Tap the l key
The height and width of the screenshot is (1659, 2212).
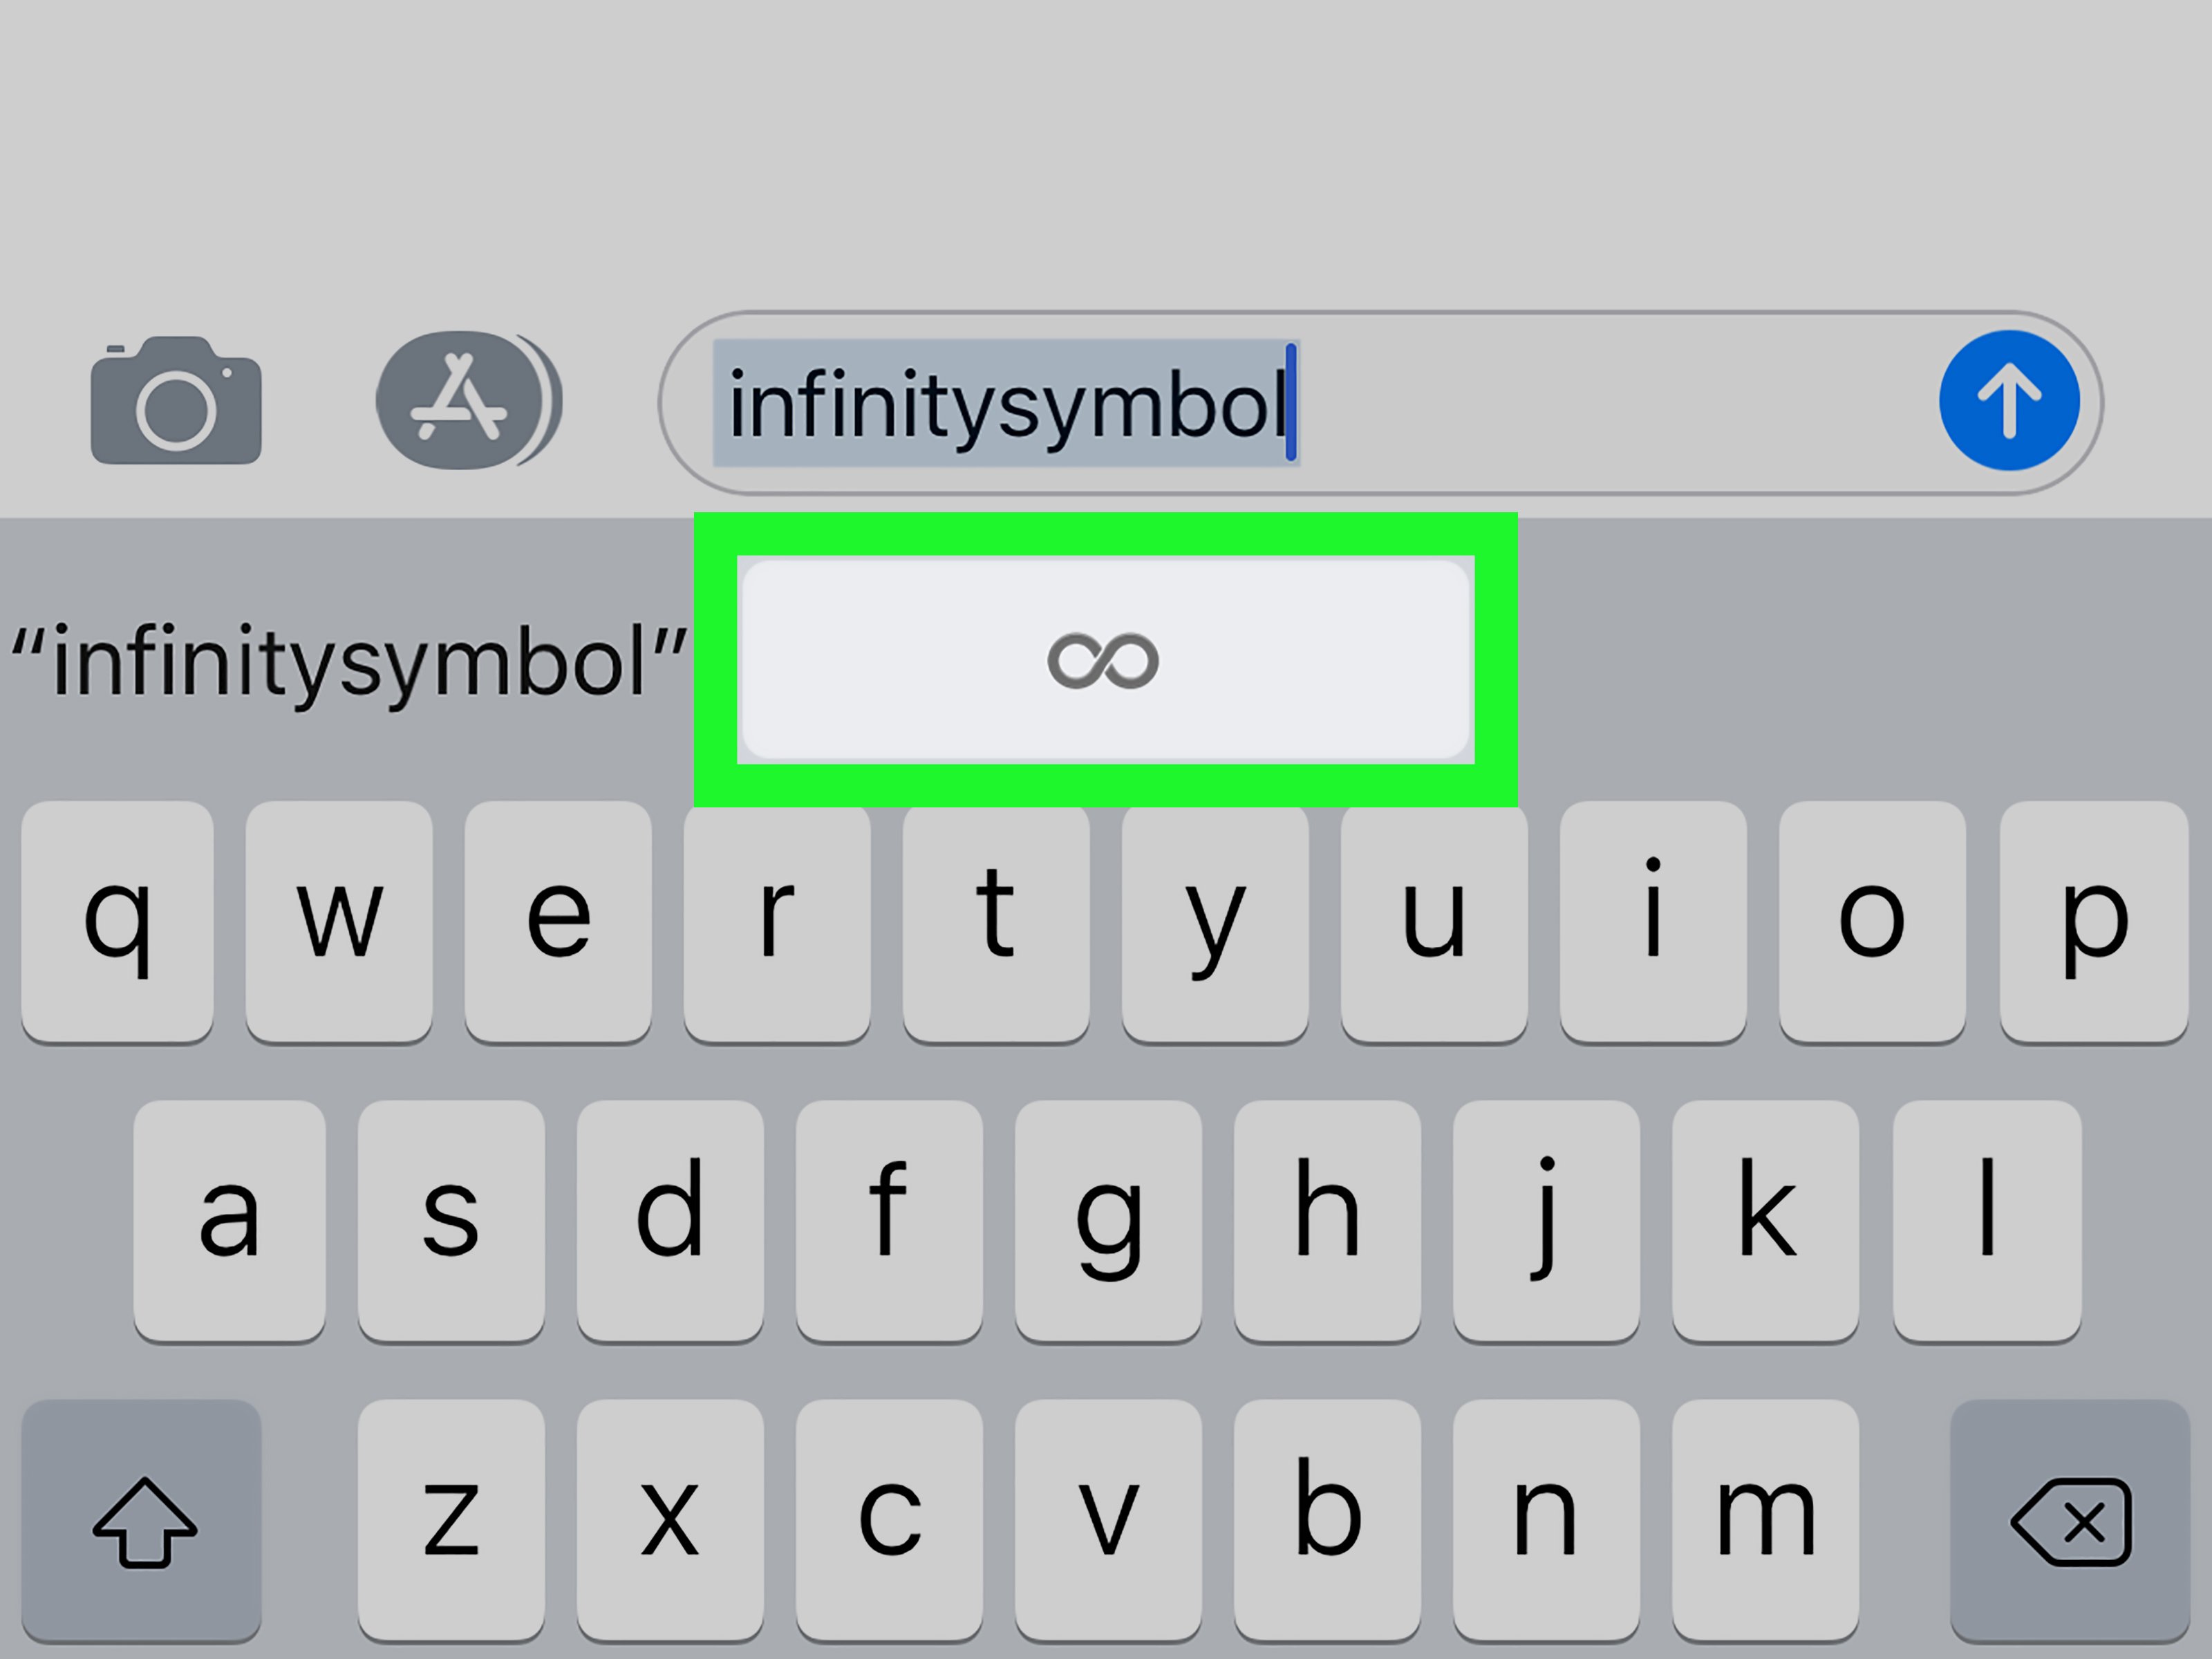1987,1221
